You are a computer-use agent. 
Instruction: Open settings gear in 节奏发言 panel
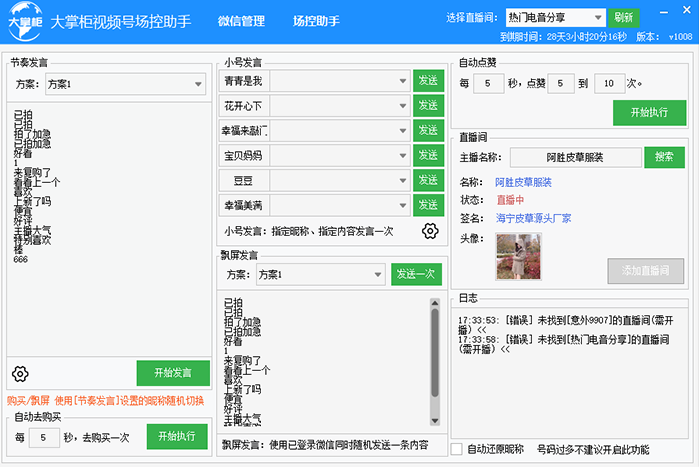click(x=20, y=374)
